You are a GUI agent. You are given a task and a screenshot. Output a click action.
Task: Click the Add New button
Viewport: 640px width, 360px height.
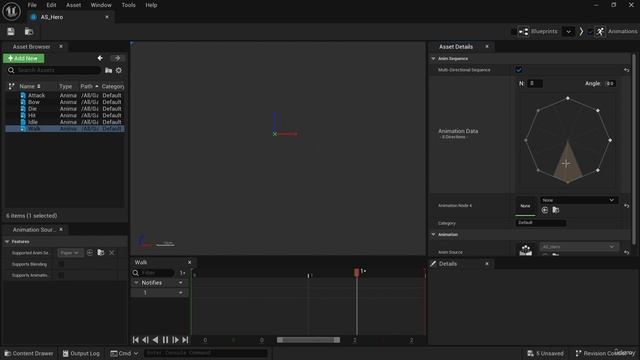24,58
